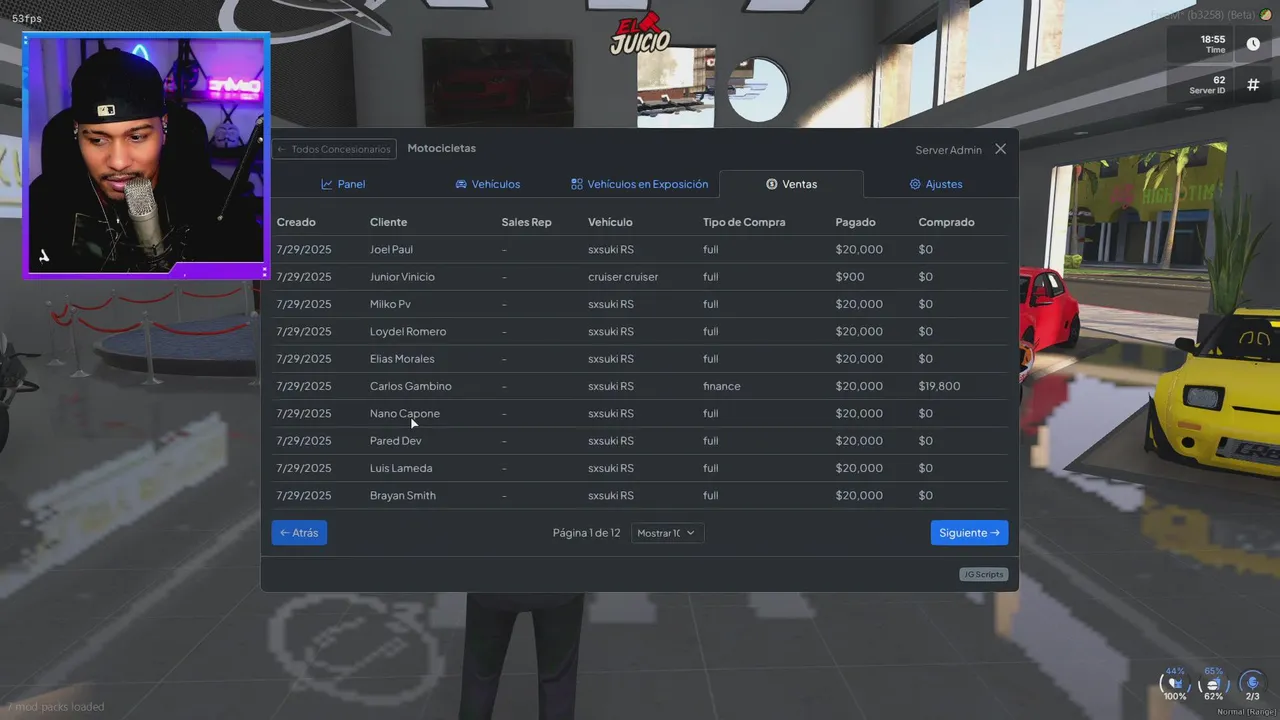Click the grid icon beside Vehículos en Exposición
The image size is (1280, 720).
coord(577,184)
